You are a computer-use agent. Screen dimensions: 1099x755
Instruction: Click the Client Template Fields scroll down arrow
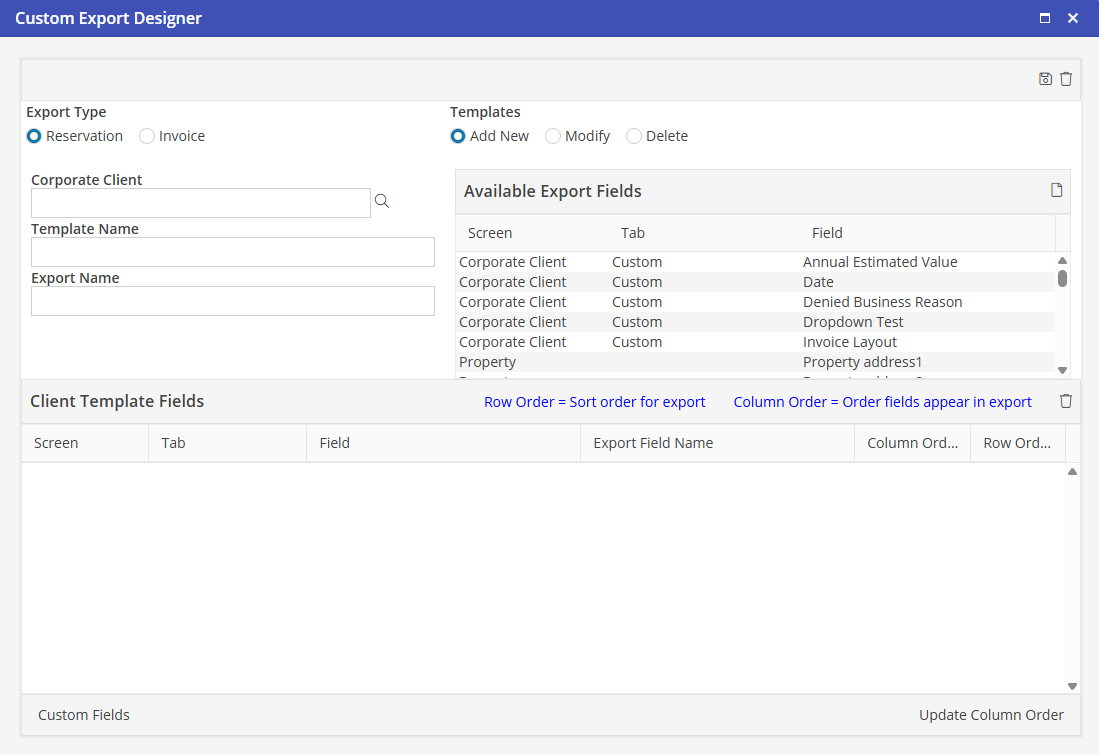pyautogui.click(x=1072, y=686)
